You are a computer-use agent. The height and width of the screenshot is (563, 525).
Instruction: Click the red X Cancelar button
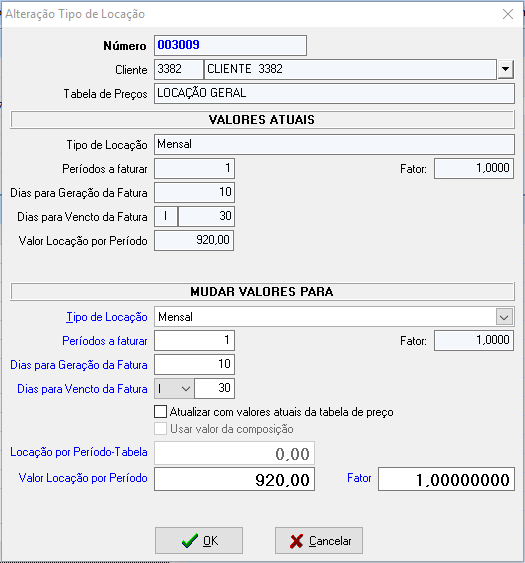319,540
